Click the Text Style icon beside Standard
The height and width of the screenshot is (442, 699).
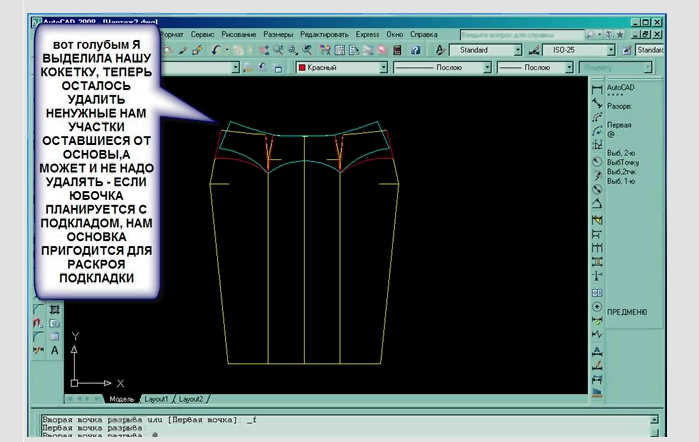coord(440,49)
